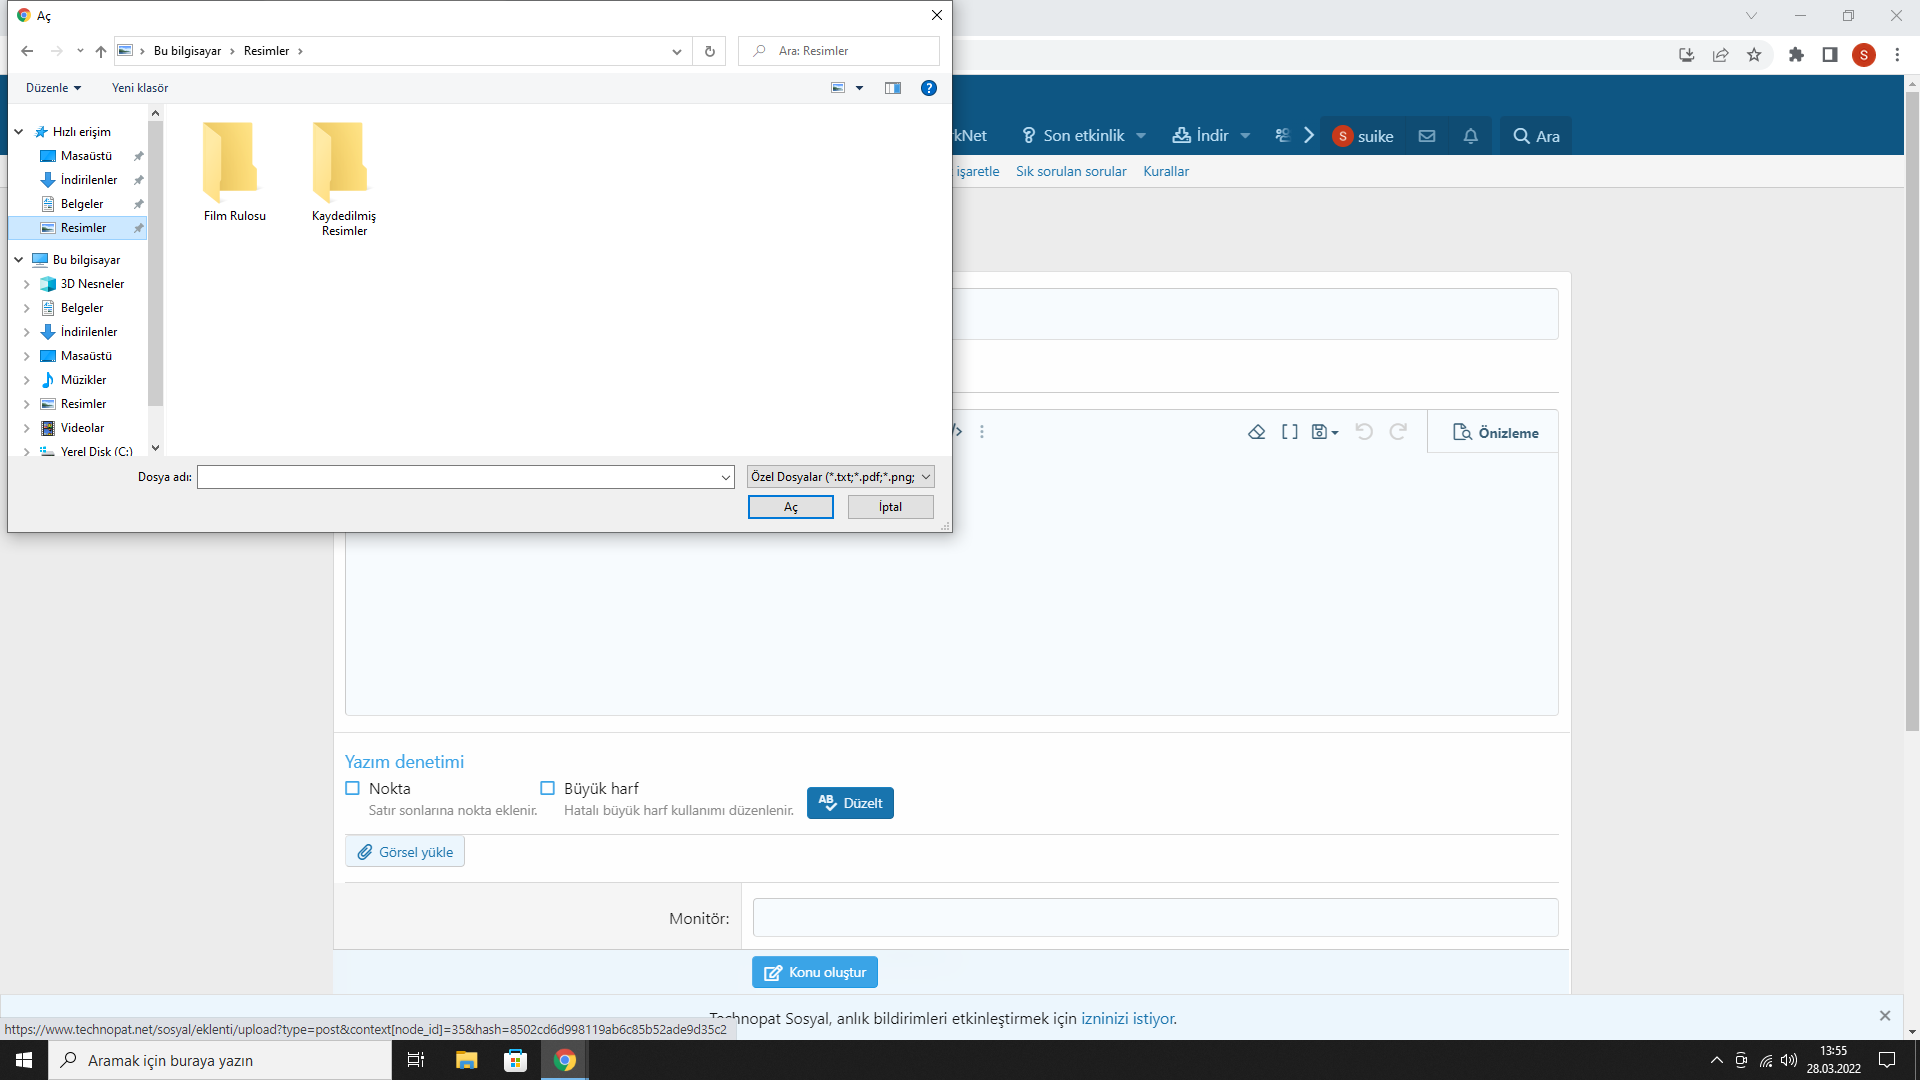Open the İndir navigation menu
The height and width of the screenshot is (1080, 1920).
coord(1211,136)
